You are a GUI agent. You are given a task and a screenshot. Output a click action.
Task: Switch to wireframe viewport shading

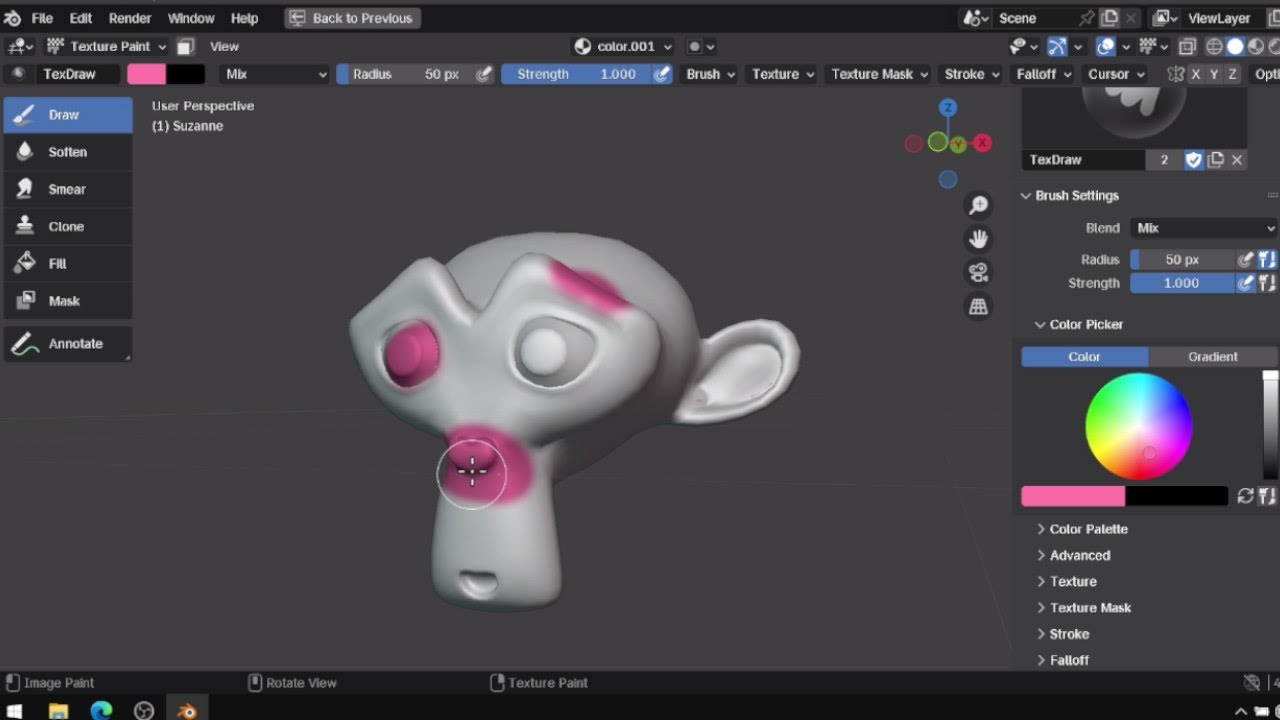click(1215, 46)
